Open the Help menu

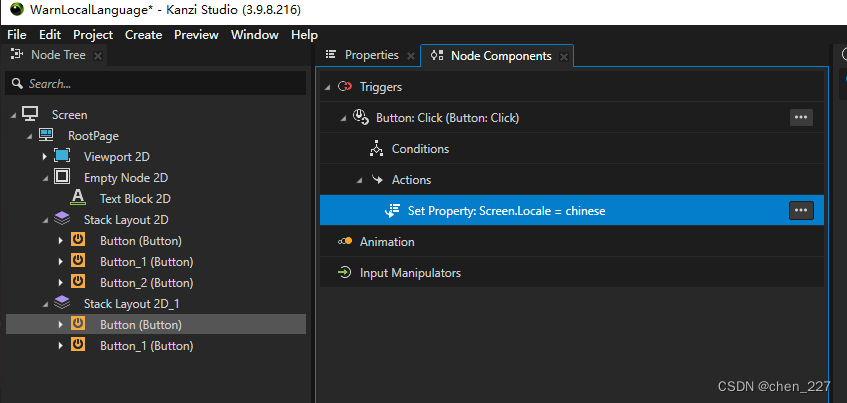pos(304,35)
